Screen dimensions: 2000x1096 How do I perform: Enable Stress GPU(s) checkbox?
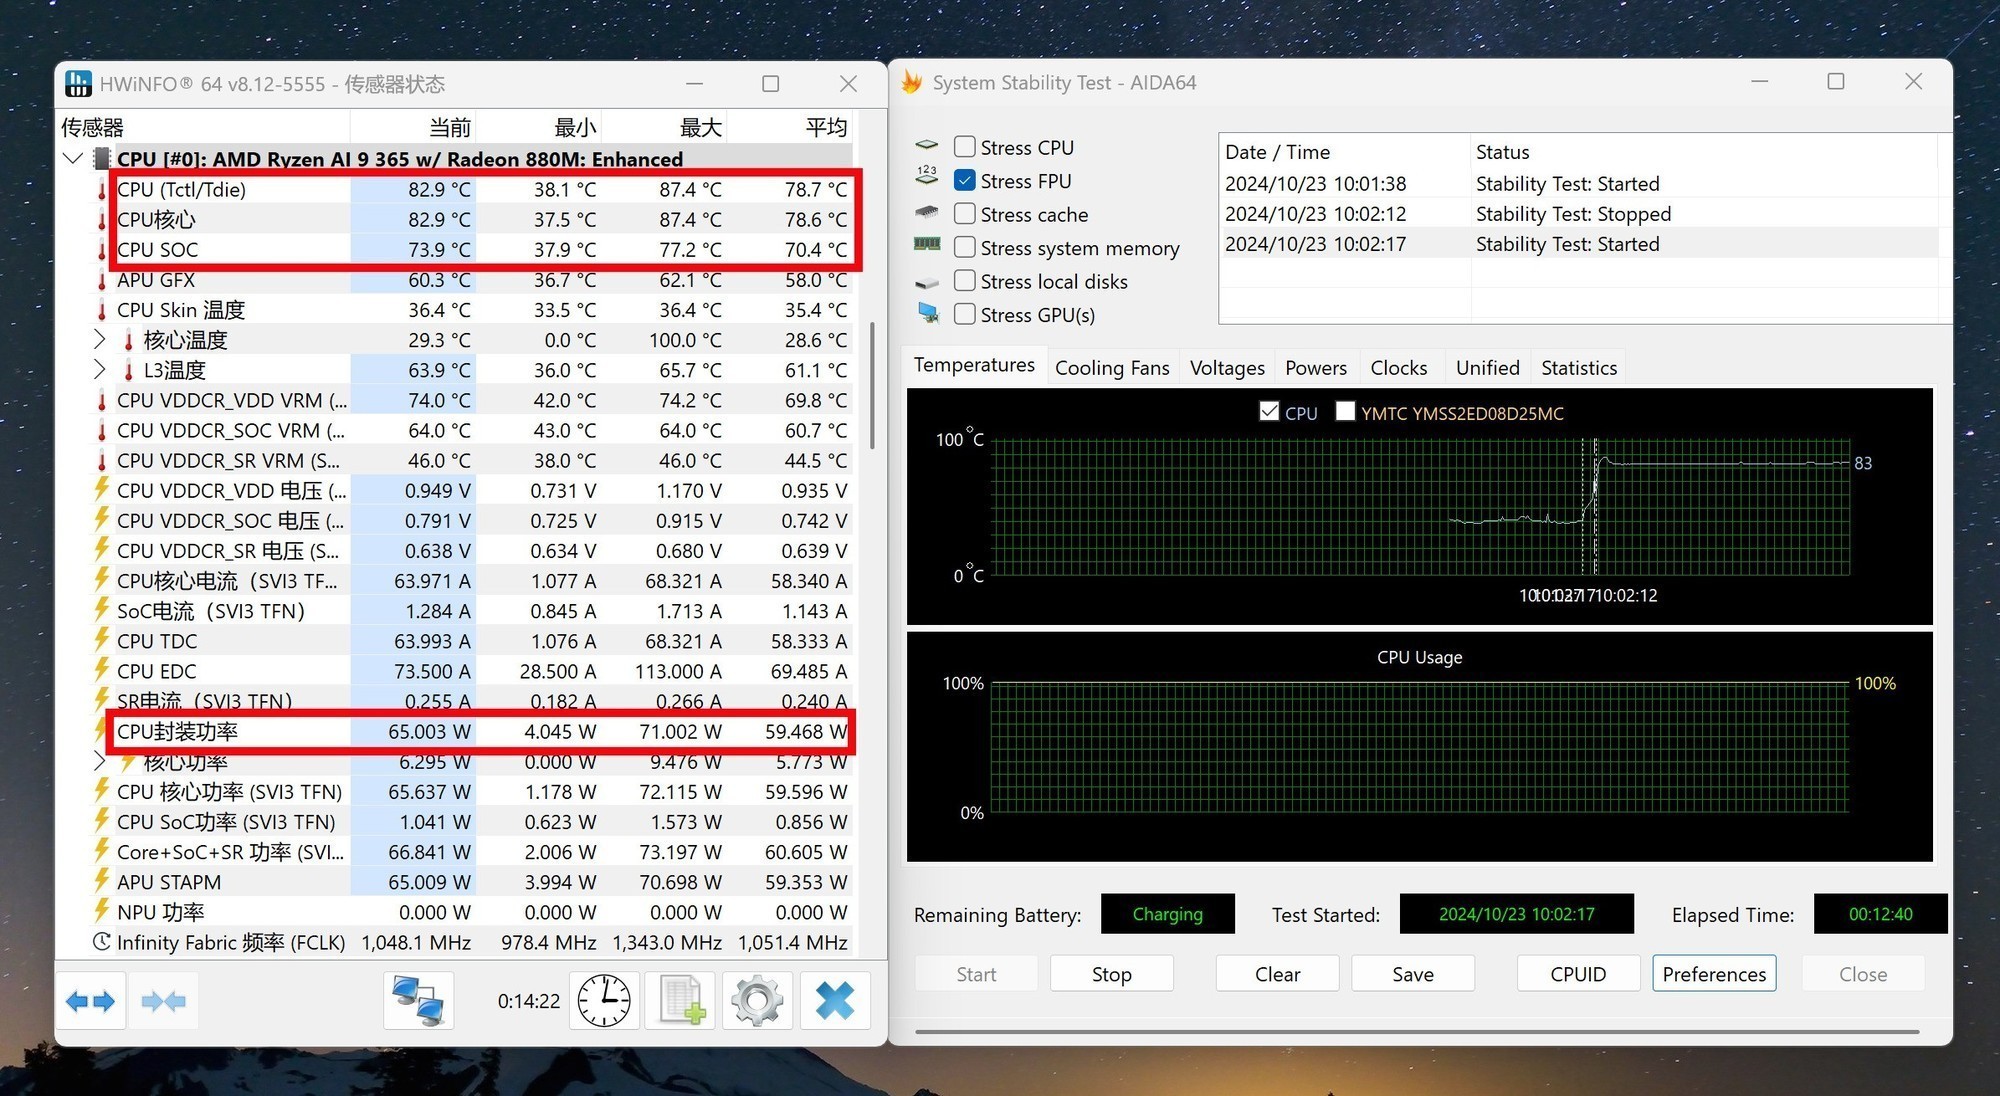click(965, 313)
